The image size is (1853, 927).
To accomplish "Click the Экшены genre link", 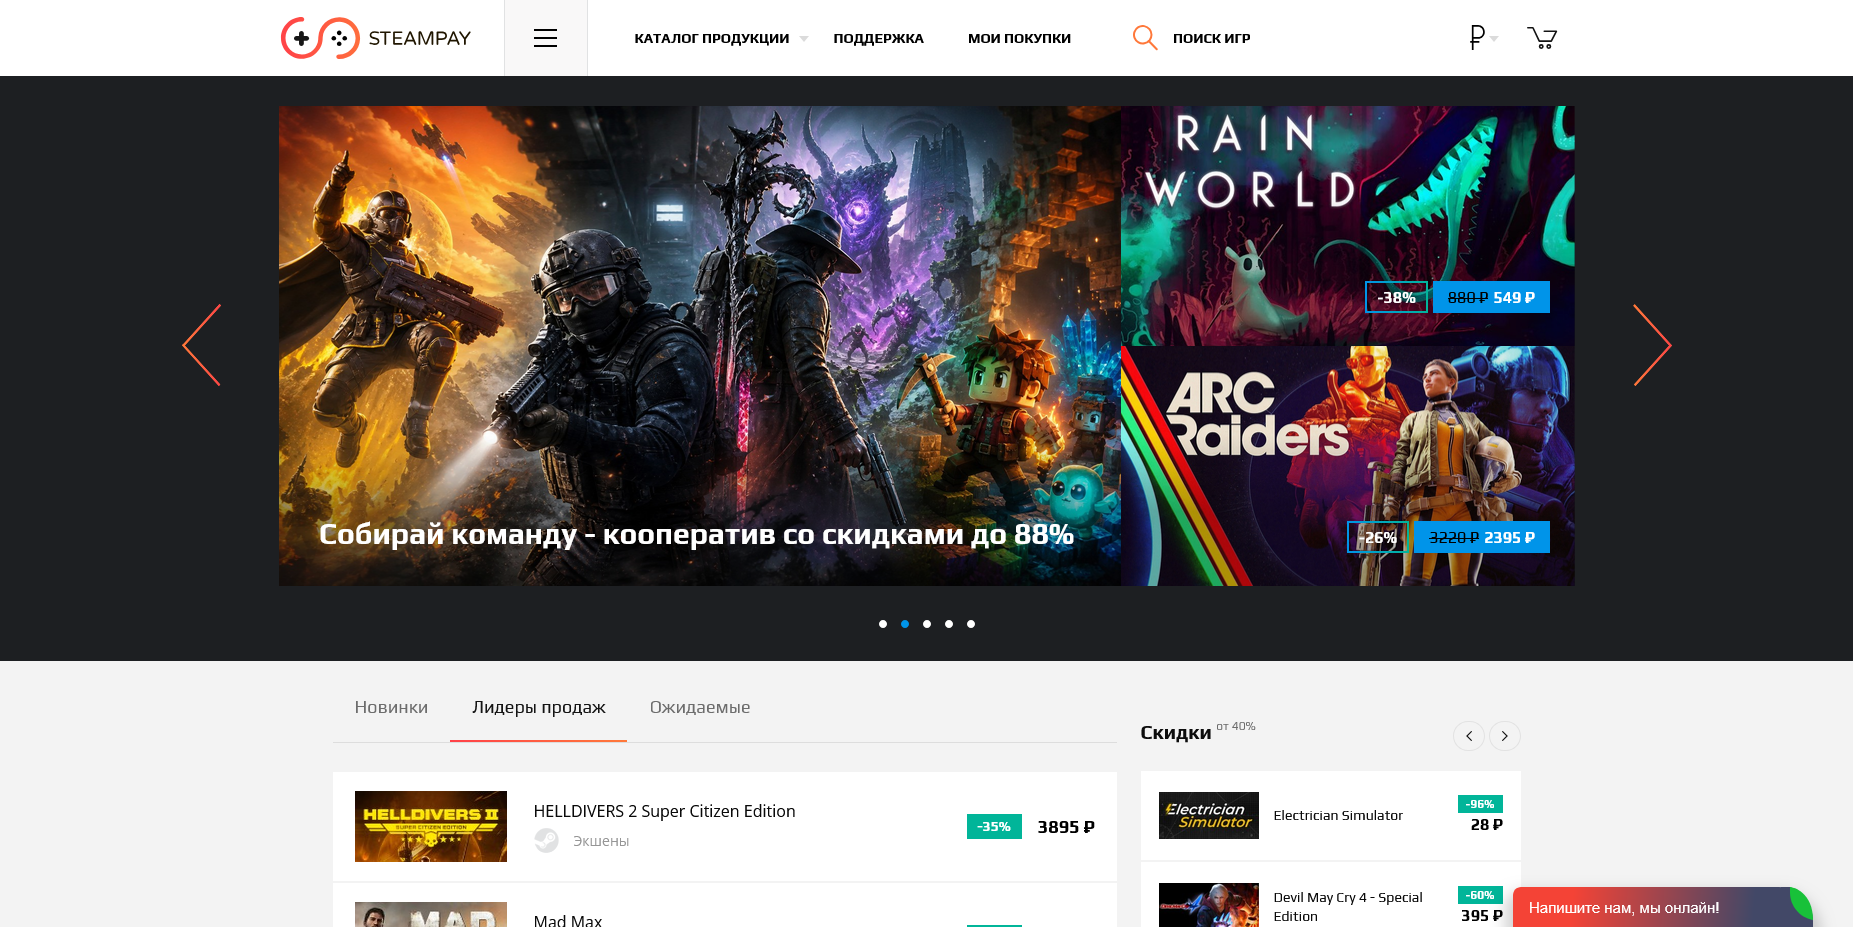I will (601, 841).
